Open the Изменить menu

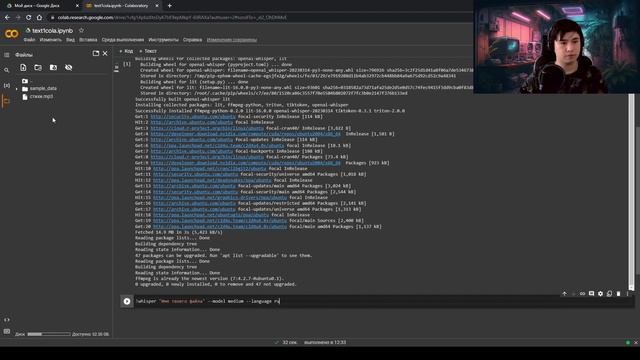(x=51, y=40)
